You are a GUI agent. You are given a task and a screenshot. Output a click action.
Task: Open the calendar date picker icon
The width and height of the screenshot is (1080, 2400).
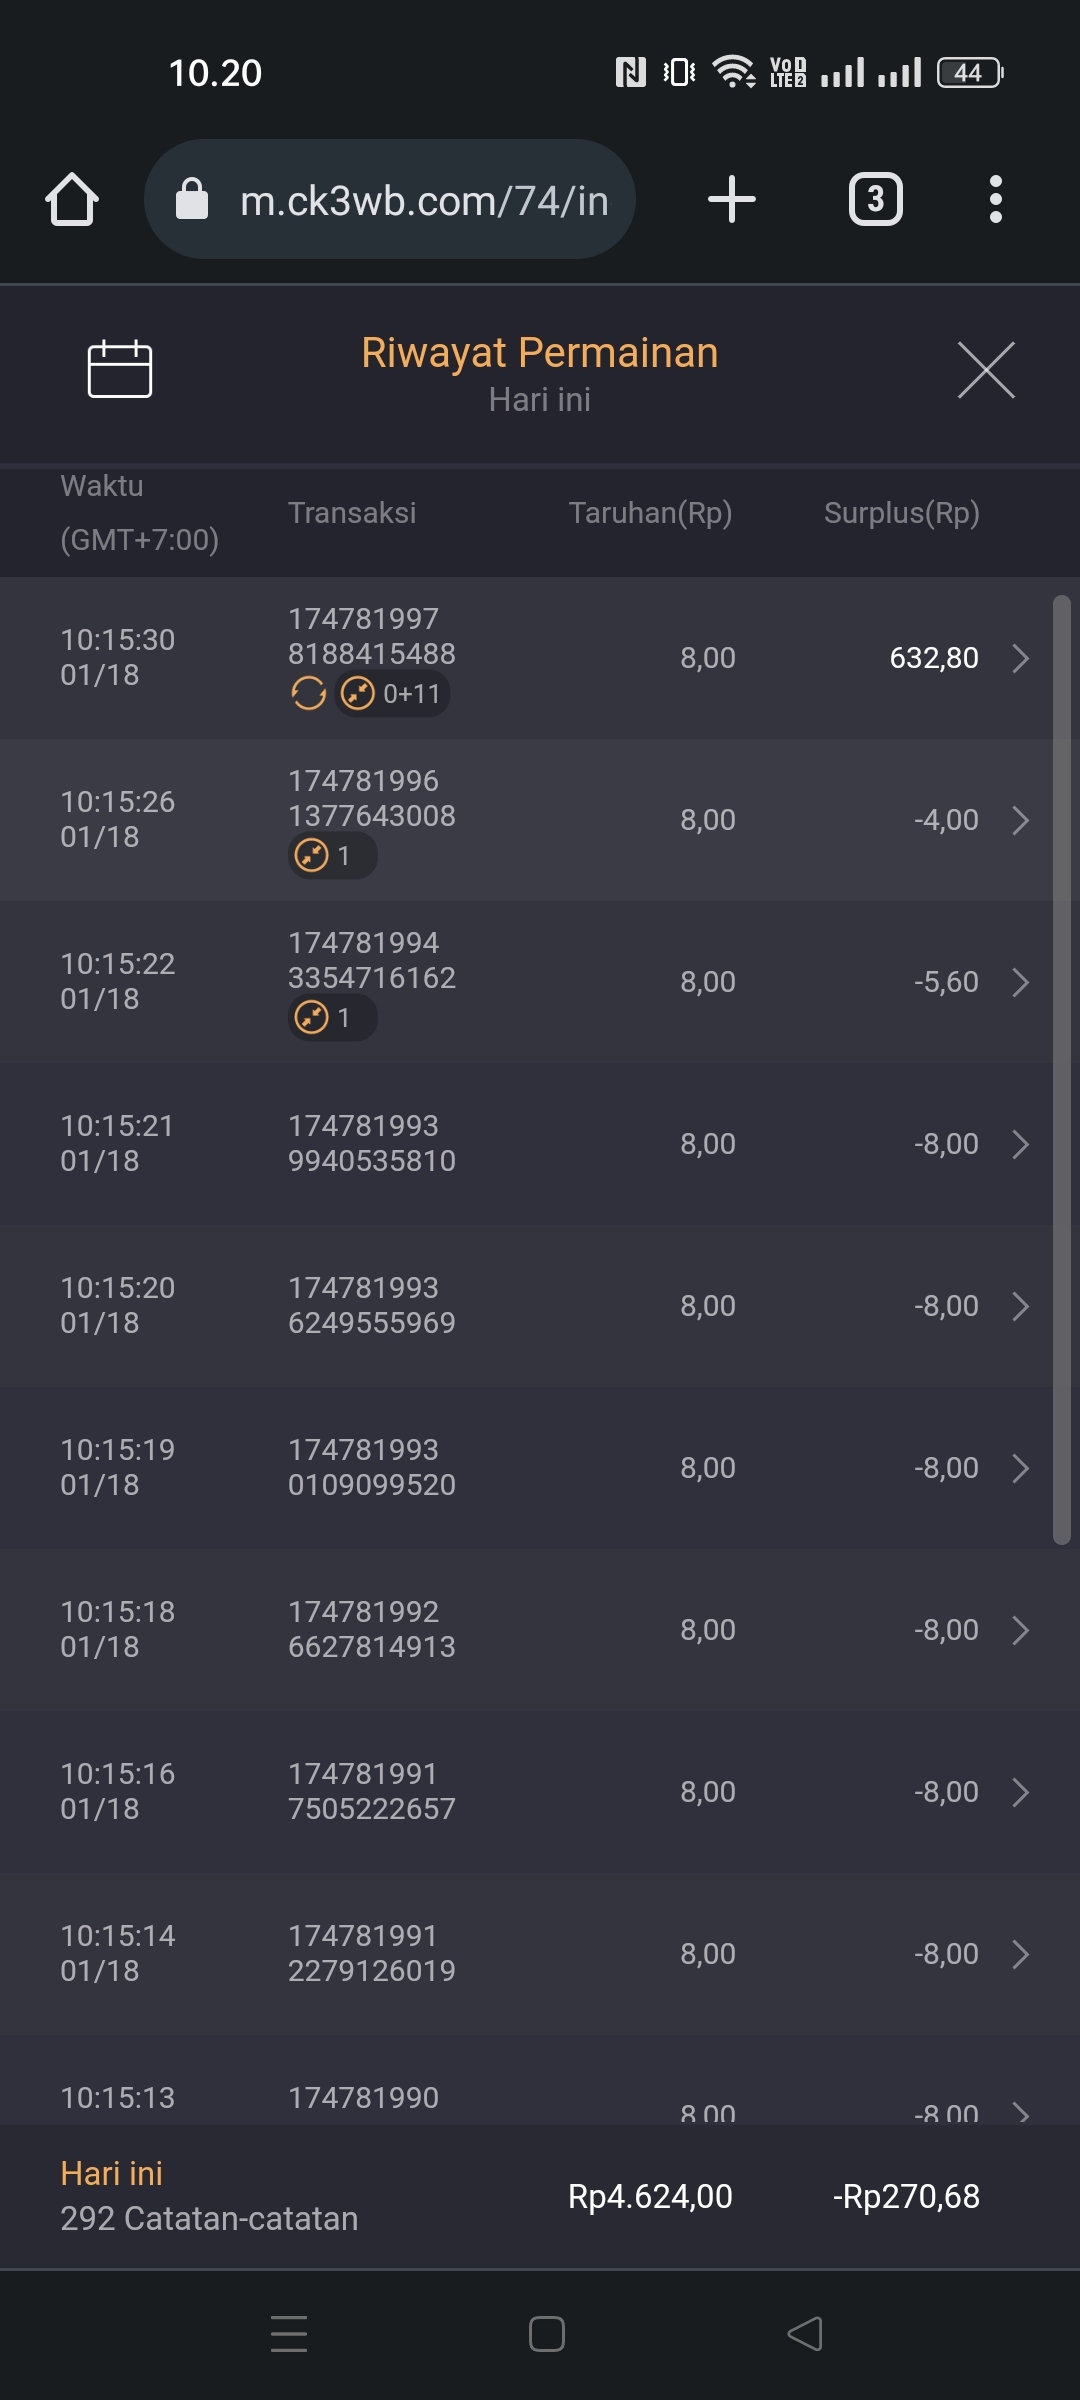119,369
